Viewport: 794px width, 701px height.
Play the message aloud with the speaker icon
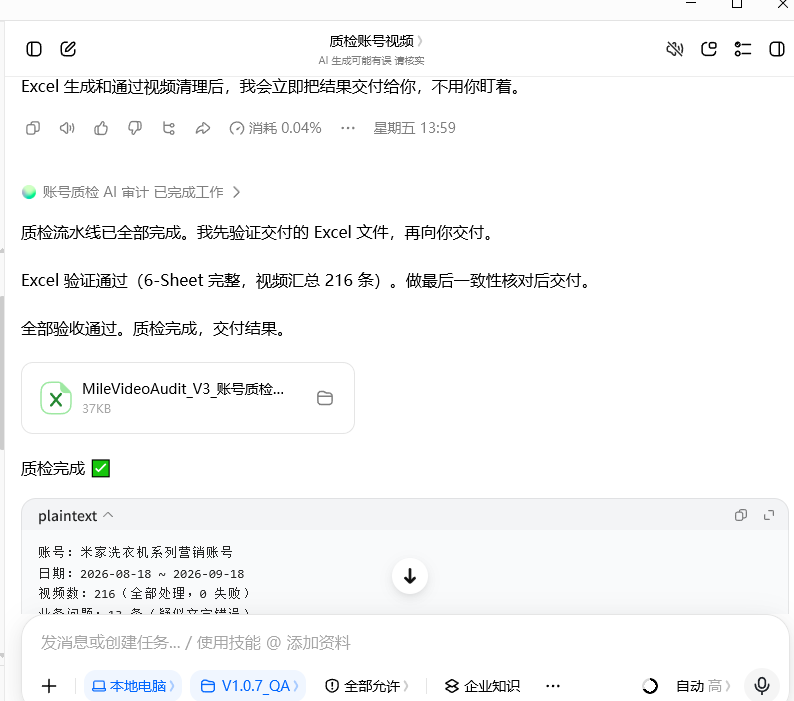click(x=67, y=128)
